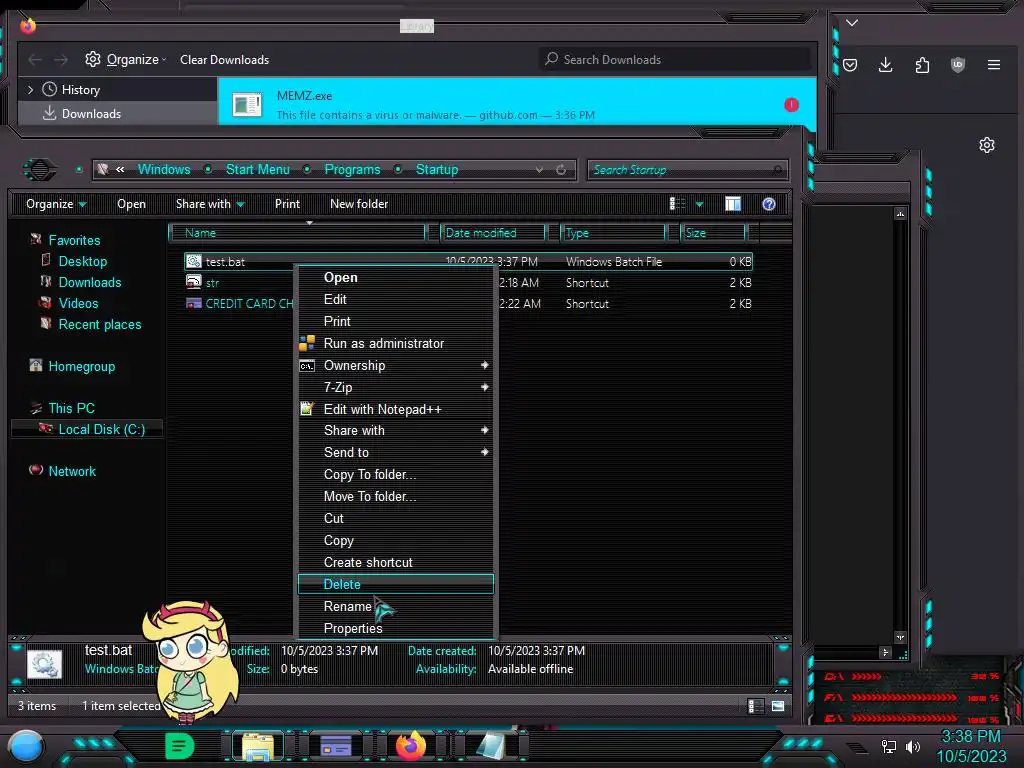
Task: Select Desktop in Favorites
Action: tap(82, 261)
